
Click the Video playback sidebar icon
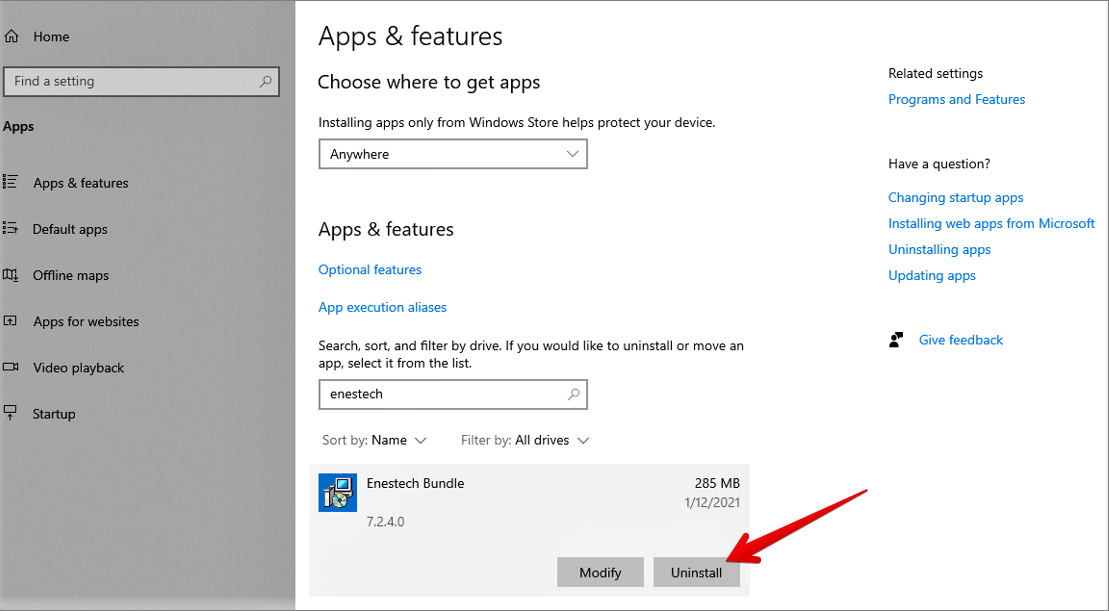[x=10, y=367]
